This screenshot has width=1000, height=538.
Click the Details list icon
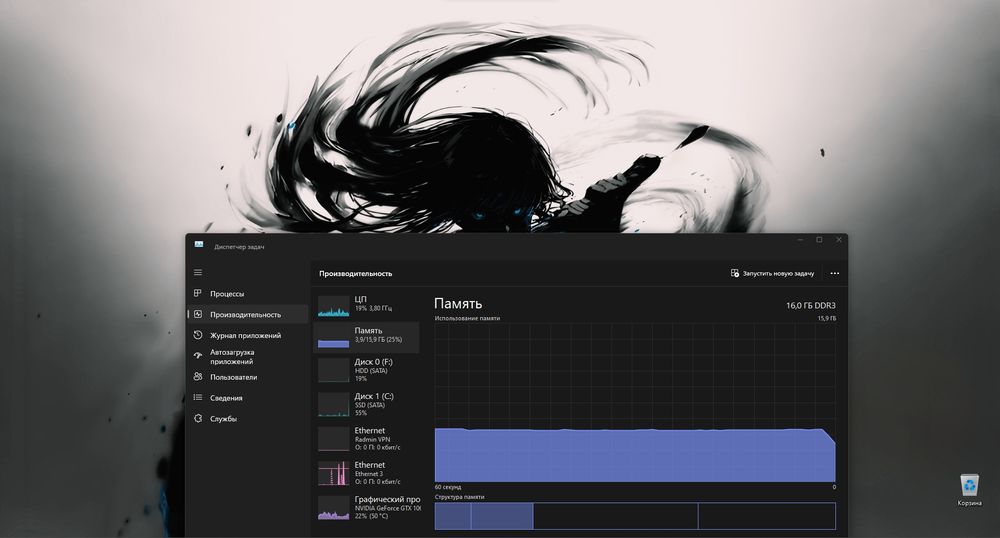198,398
